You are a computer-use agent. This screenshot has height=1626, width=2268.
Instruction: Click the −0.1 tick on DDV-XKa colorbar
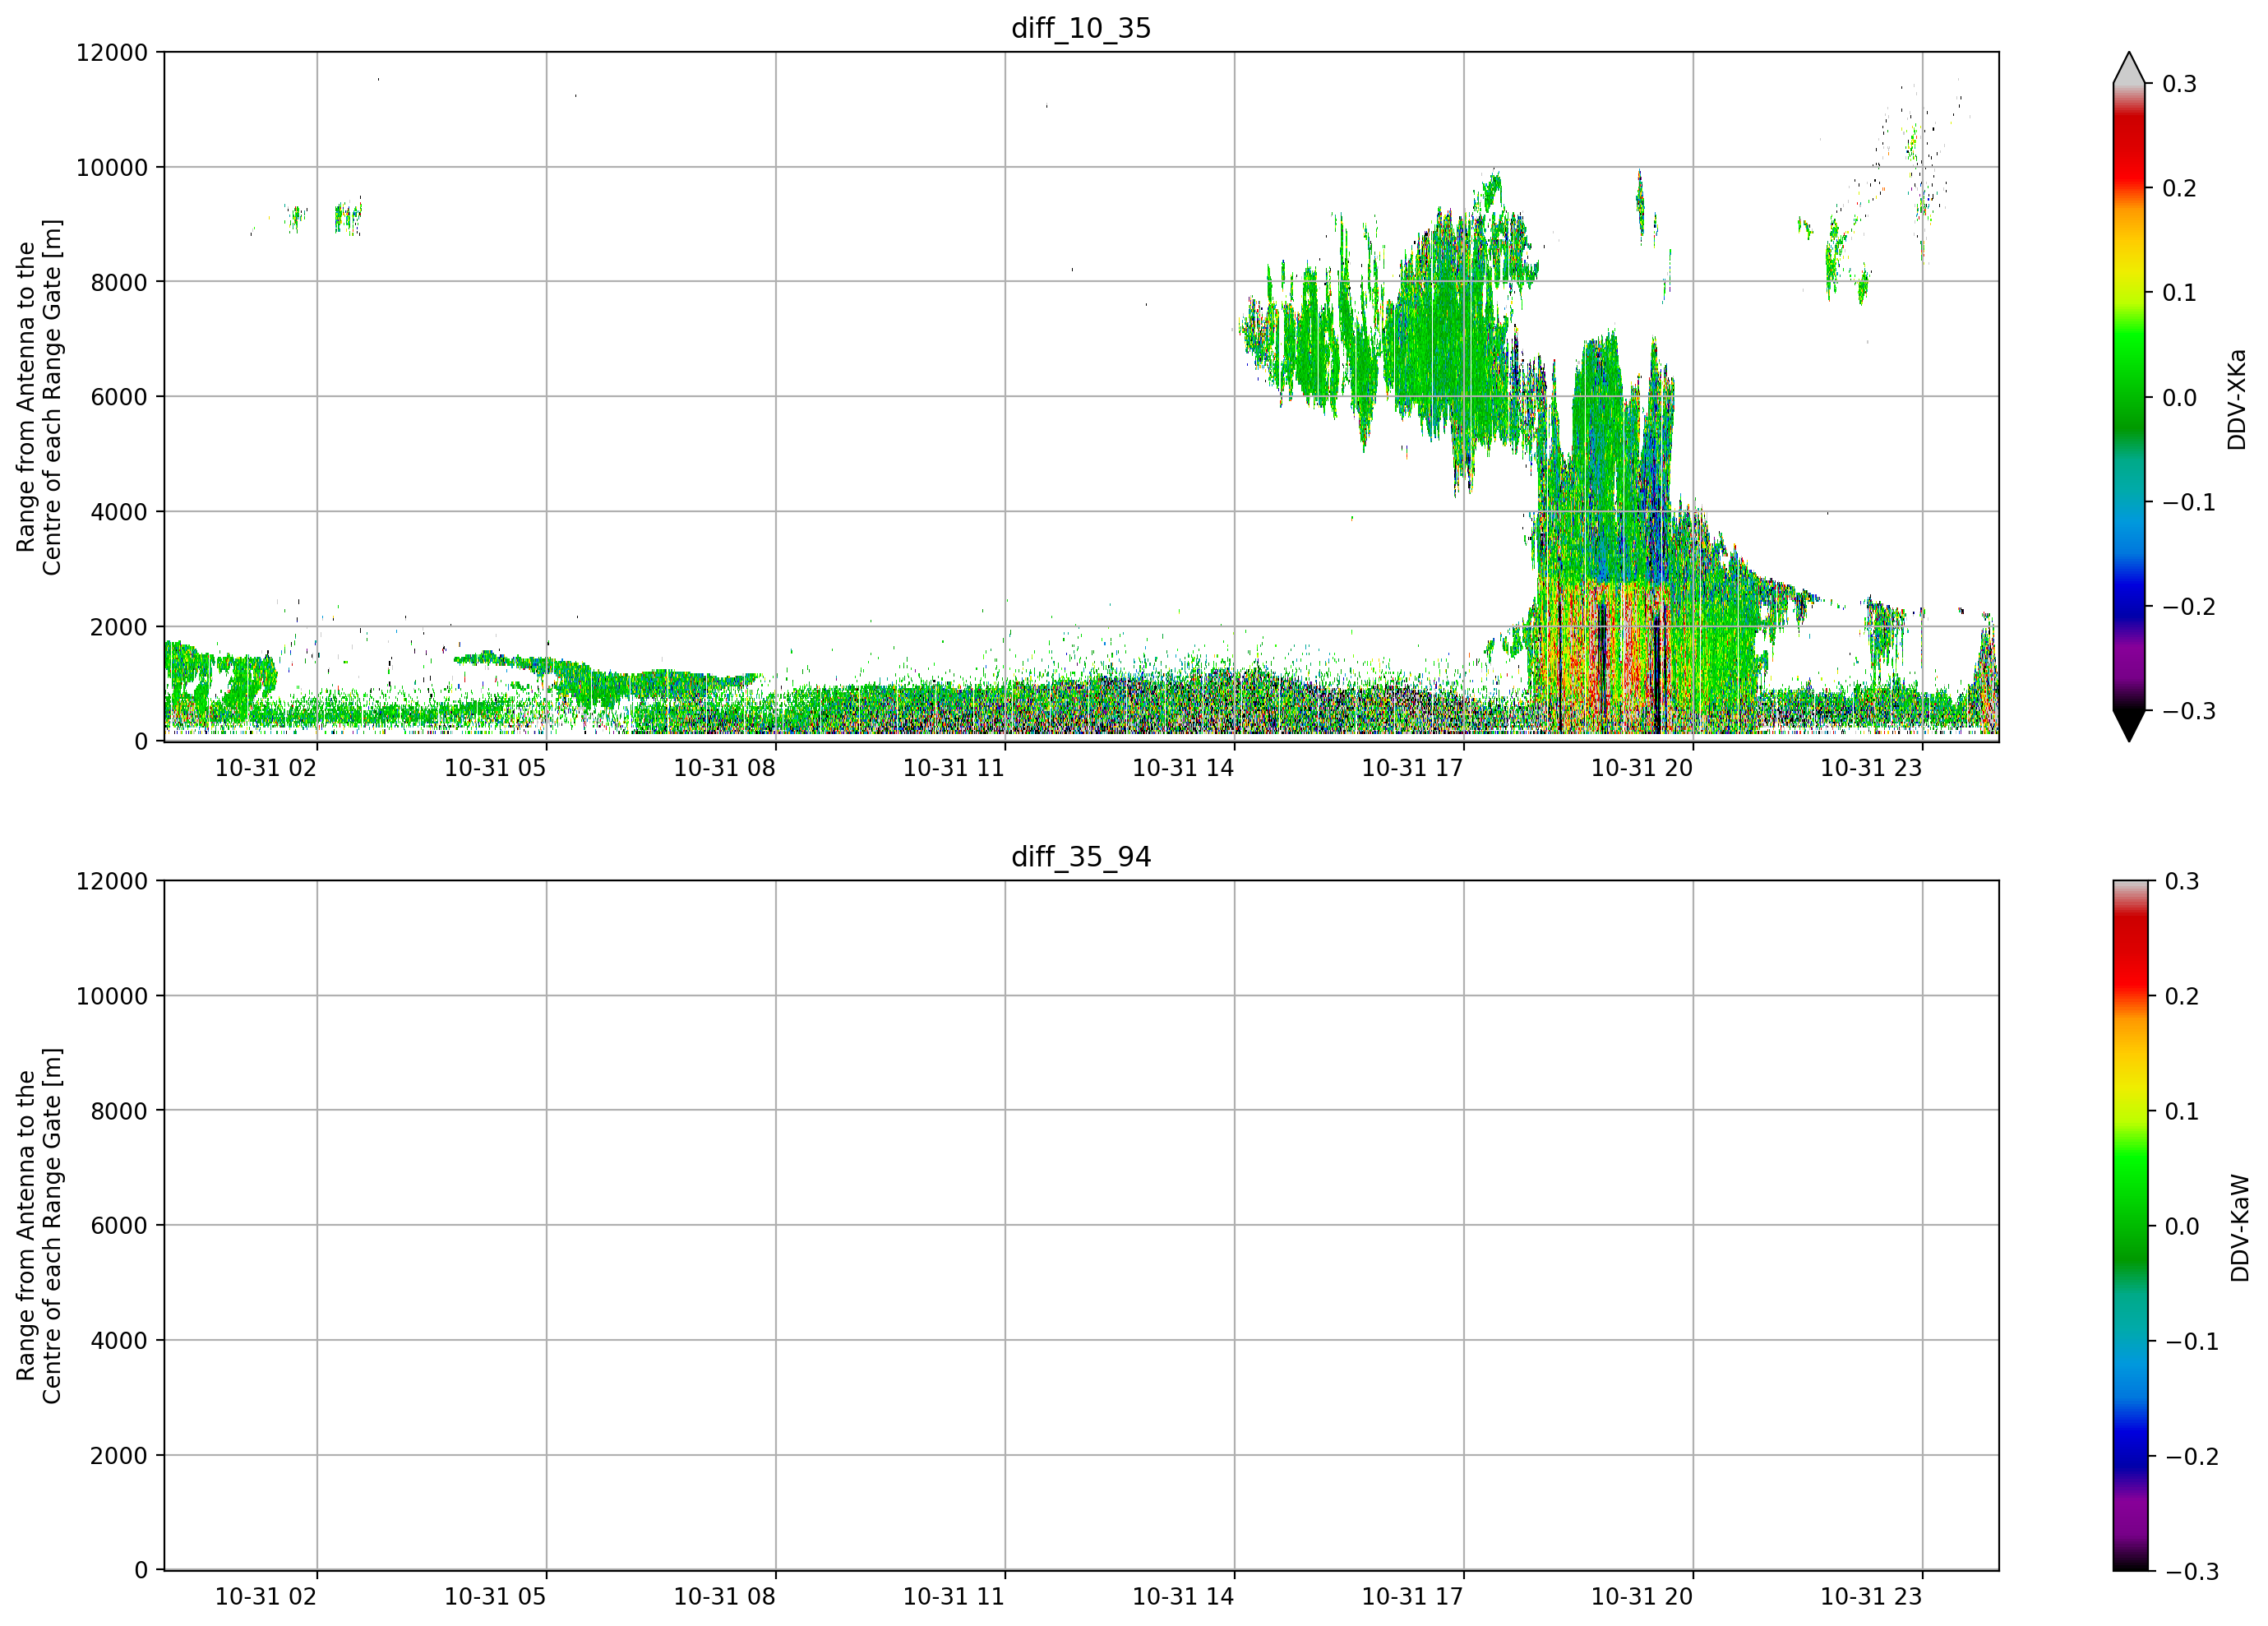click(x=2189, y=502)
